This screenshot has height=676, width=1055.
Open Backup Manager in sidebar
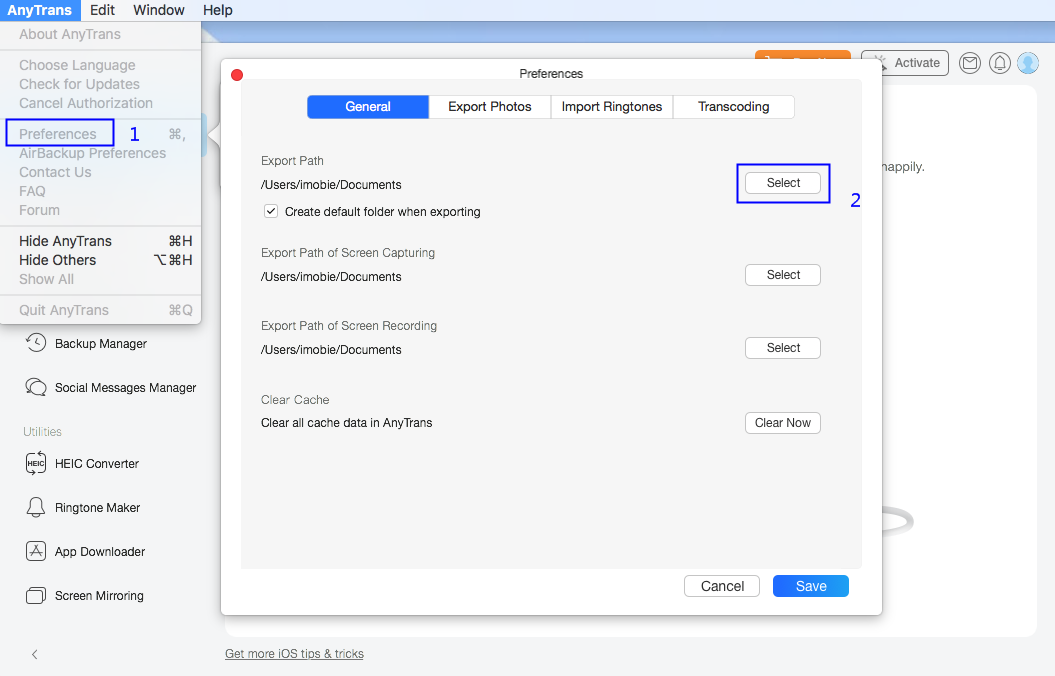click(101, 344)
